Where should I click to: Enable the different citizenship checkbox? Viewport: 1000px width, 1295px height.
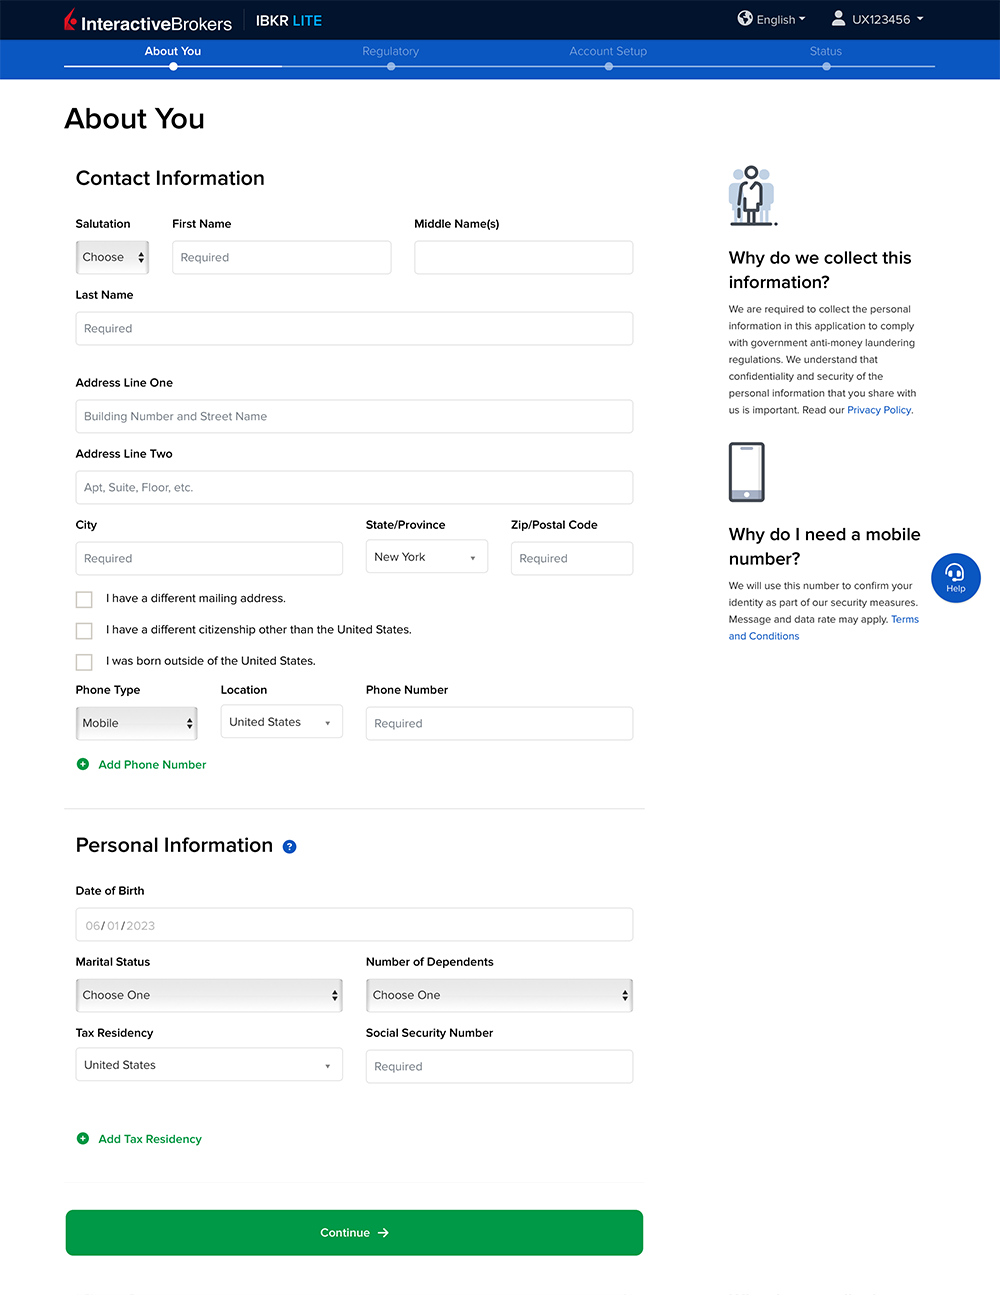click(84, 631)
